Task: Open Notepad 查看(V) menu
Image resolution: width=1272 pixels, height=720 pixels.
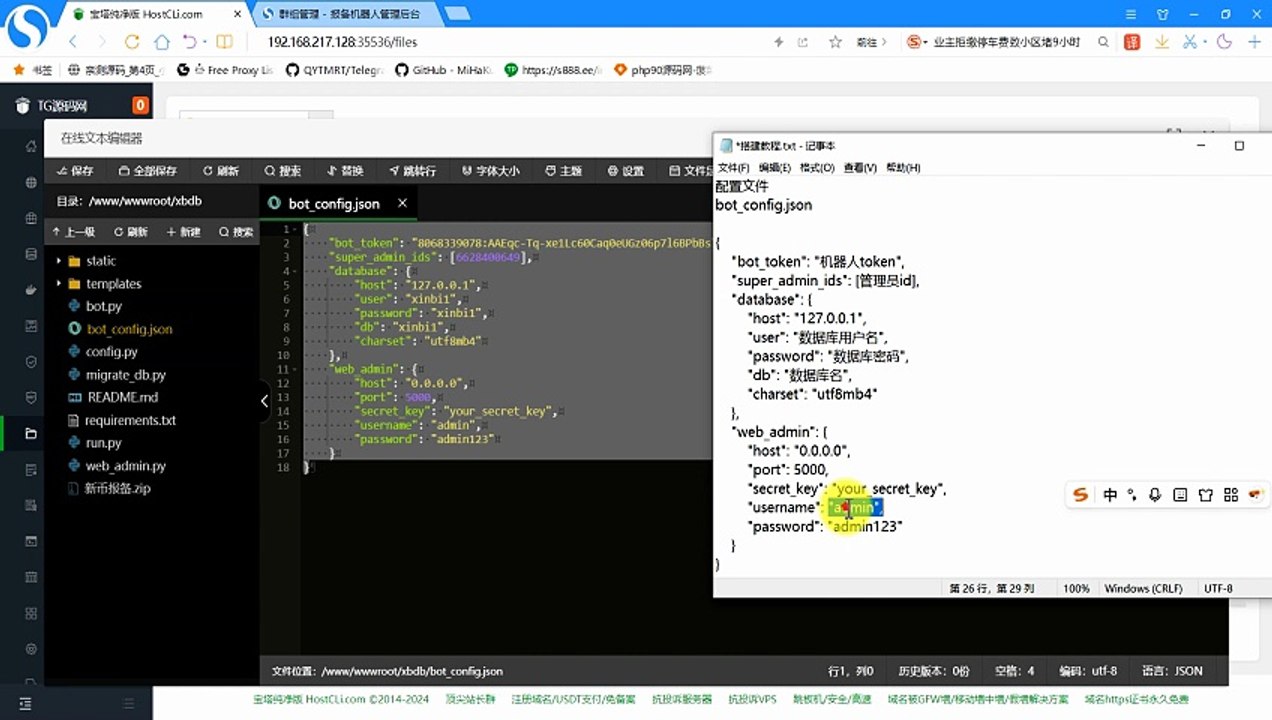Action: click(860, 168)
